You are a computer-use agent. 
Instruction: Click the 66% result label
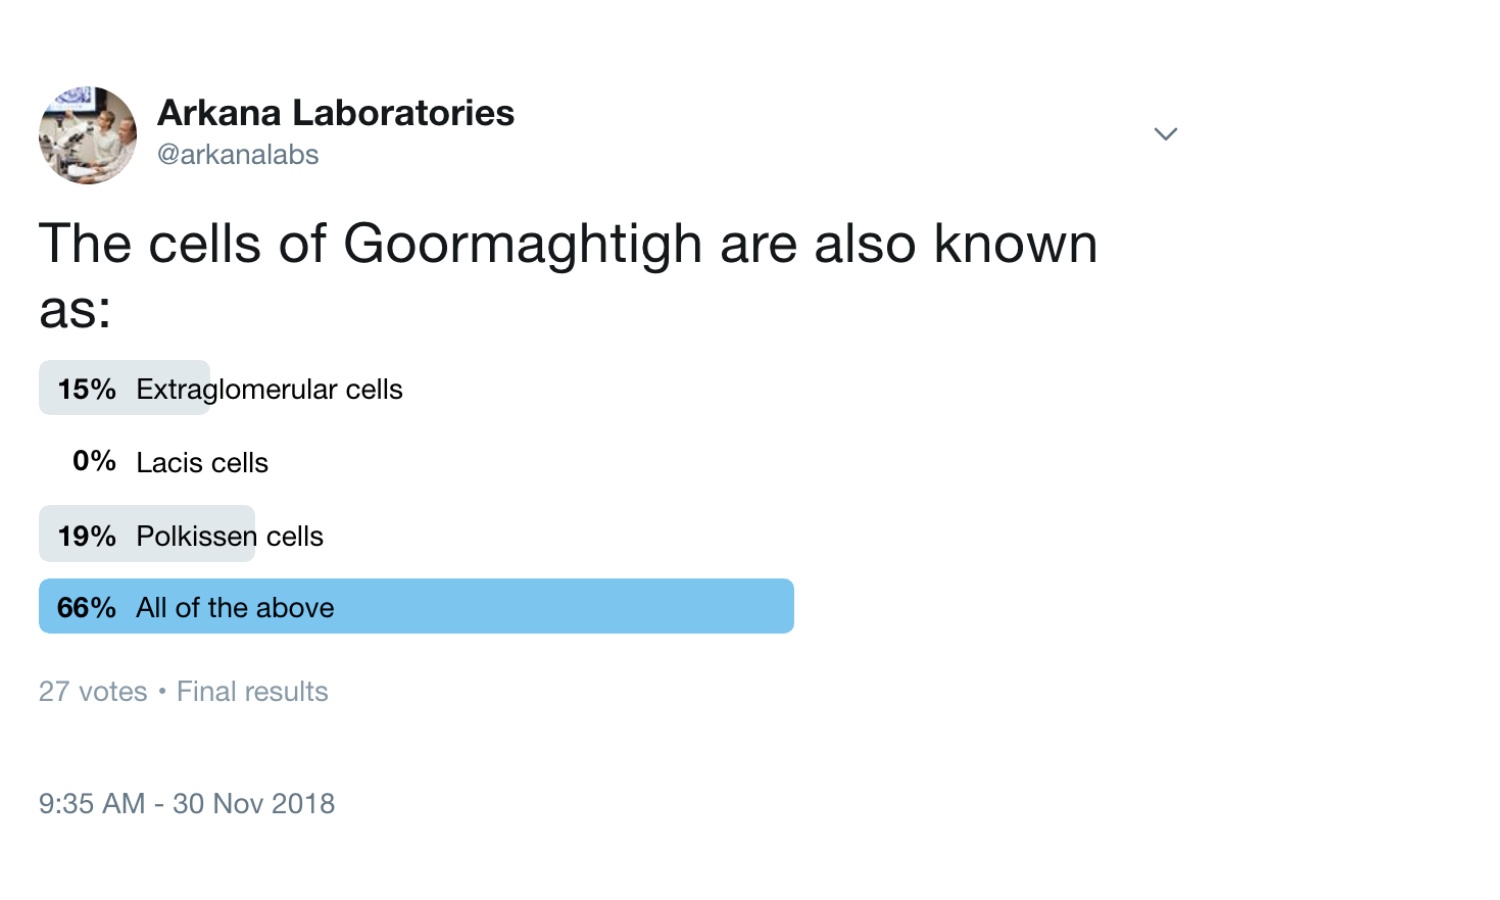(86, 607)
